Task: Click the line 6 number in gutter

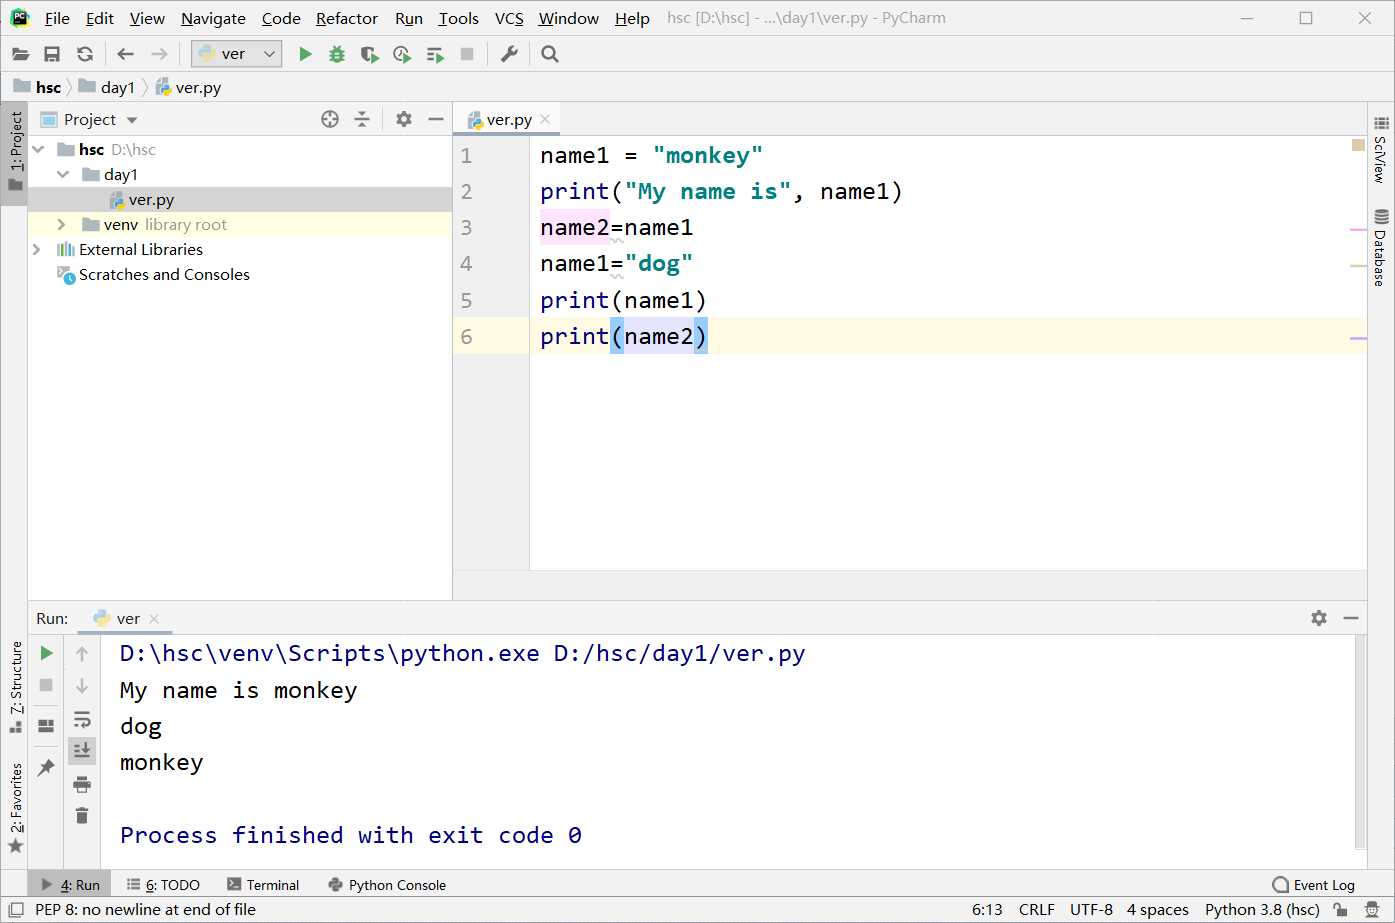Action: pyautogui.click(x=466, y=336)
